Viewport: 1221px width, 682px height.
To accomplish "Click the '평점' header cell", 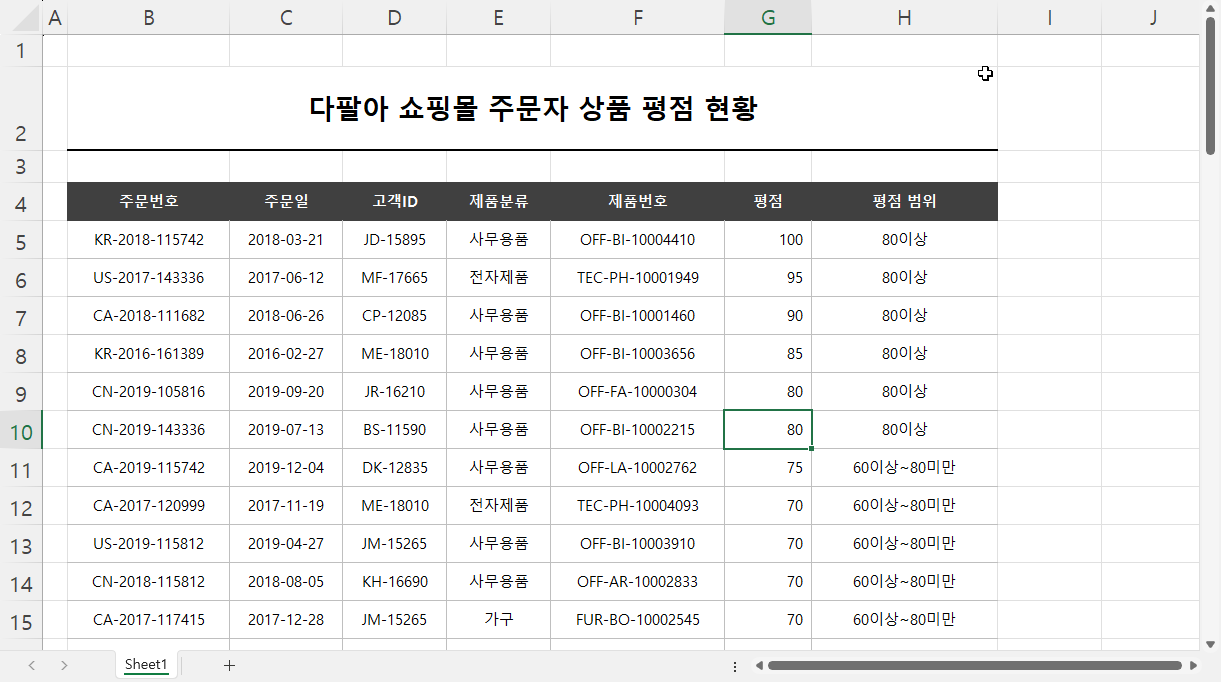I will pos(768,202).
